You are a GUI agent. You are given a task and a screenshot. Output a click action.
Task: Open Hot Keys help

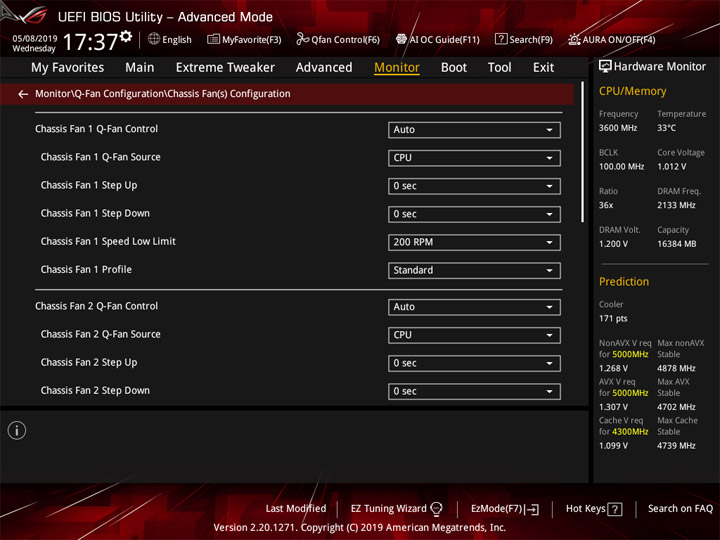pyautogui.click(x=594, y=509)
